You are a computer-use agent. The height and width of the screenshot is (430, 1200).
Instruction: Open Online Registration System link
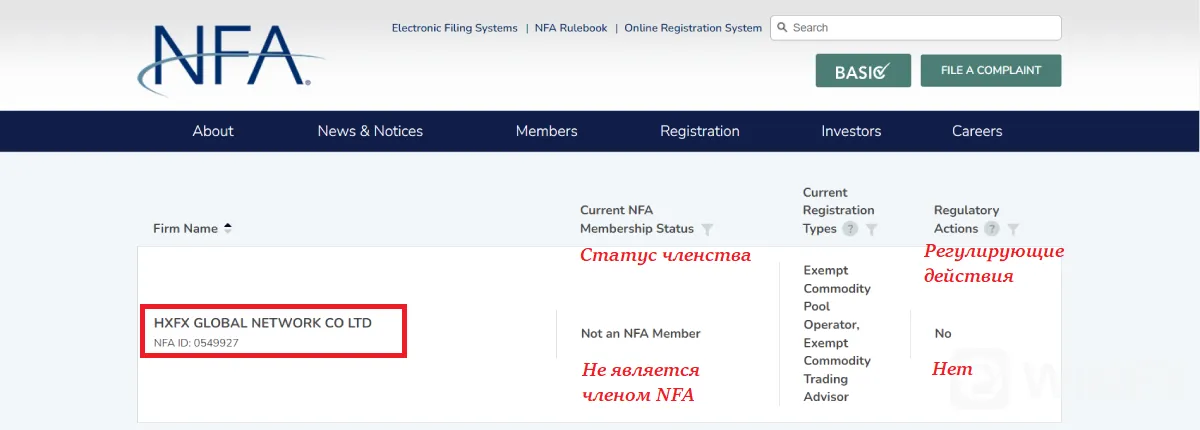(693, 28)
